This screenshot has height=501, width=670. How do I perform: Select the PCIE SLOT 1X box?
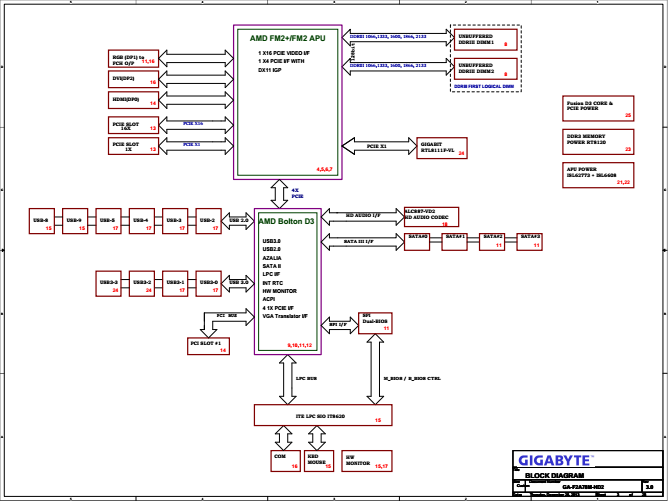pos(133,146)
